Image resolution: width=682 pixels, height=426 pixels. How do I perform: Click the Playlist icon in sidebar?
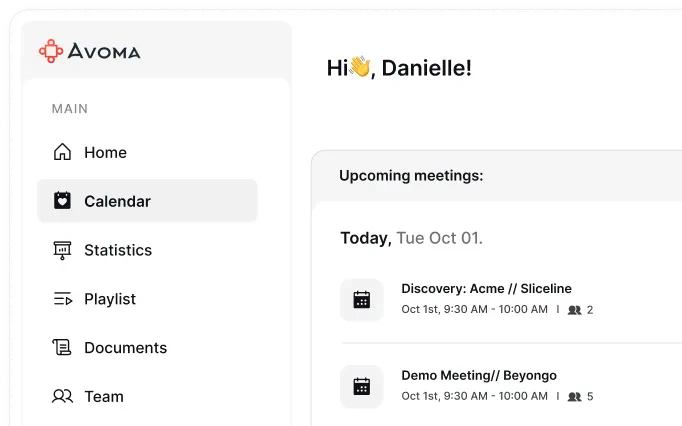[x=62, y=299]
